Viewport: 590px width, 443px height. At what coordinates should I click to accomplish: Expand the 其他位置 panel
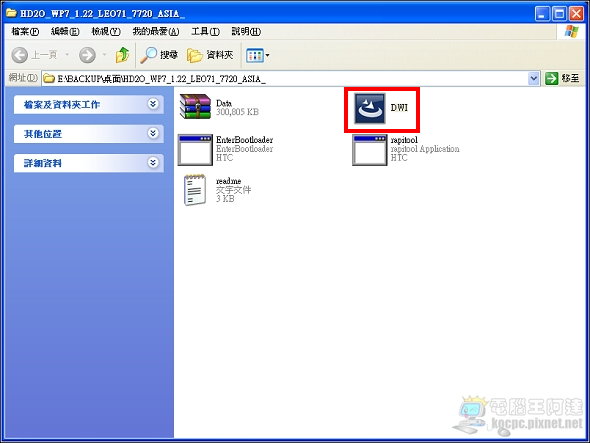88,134
